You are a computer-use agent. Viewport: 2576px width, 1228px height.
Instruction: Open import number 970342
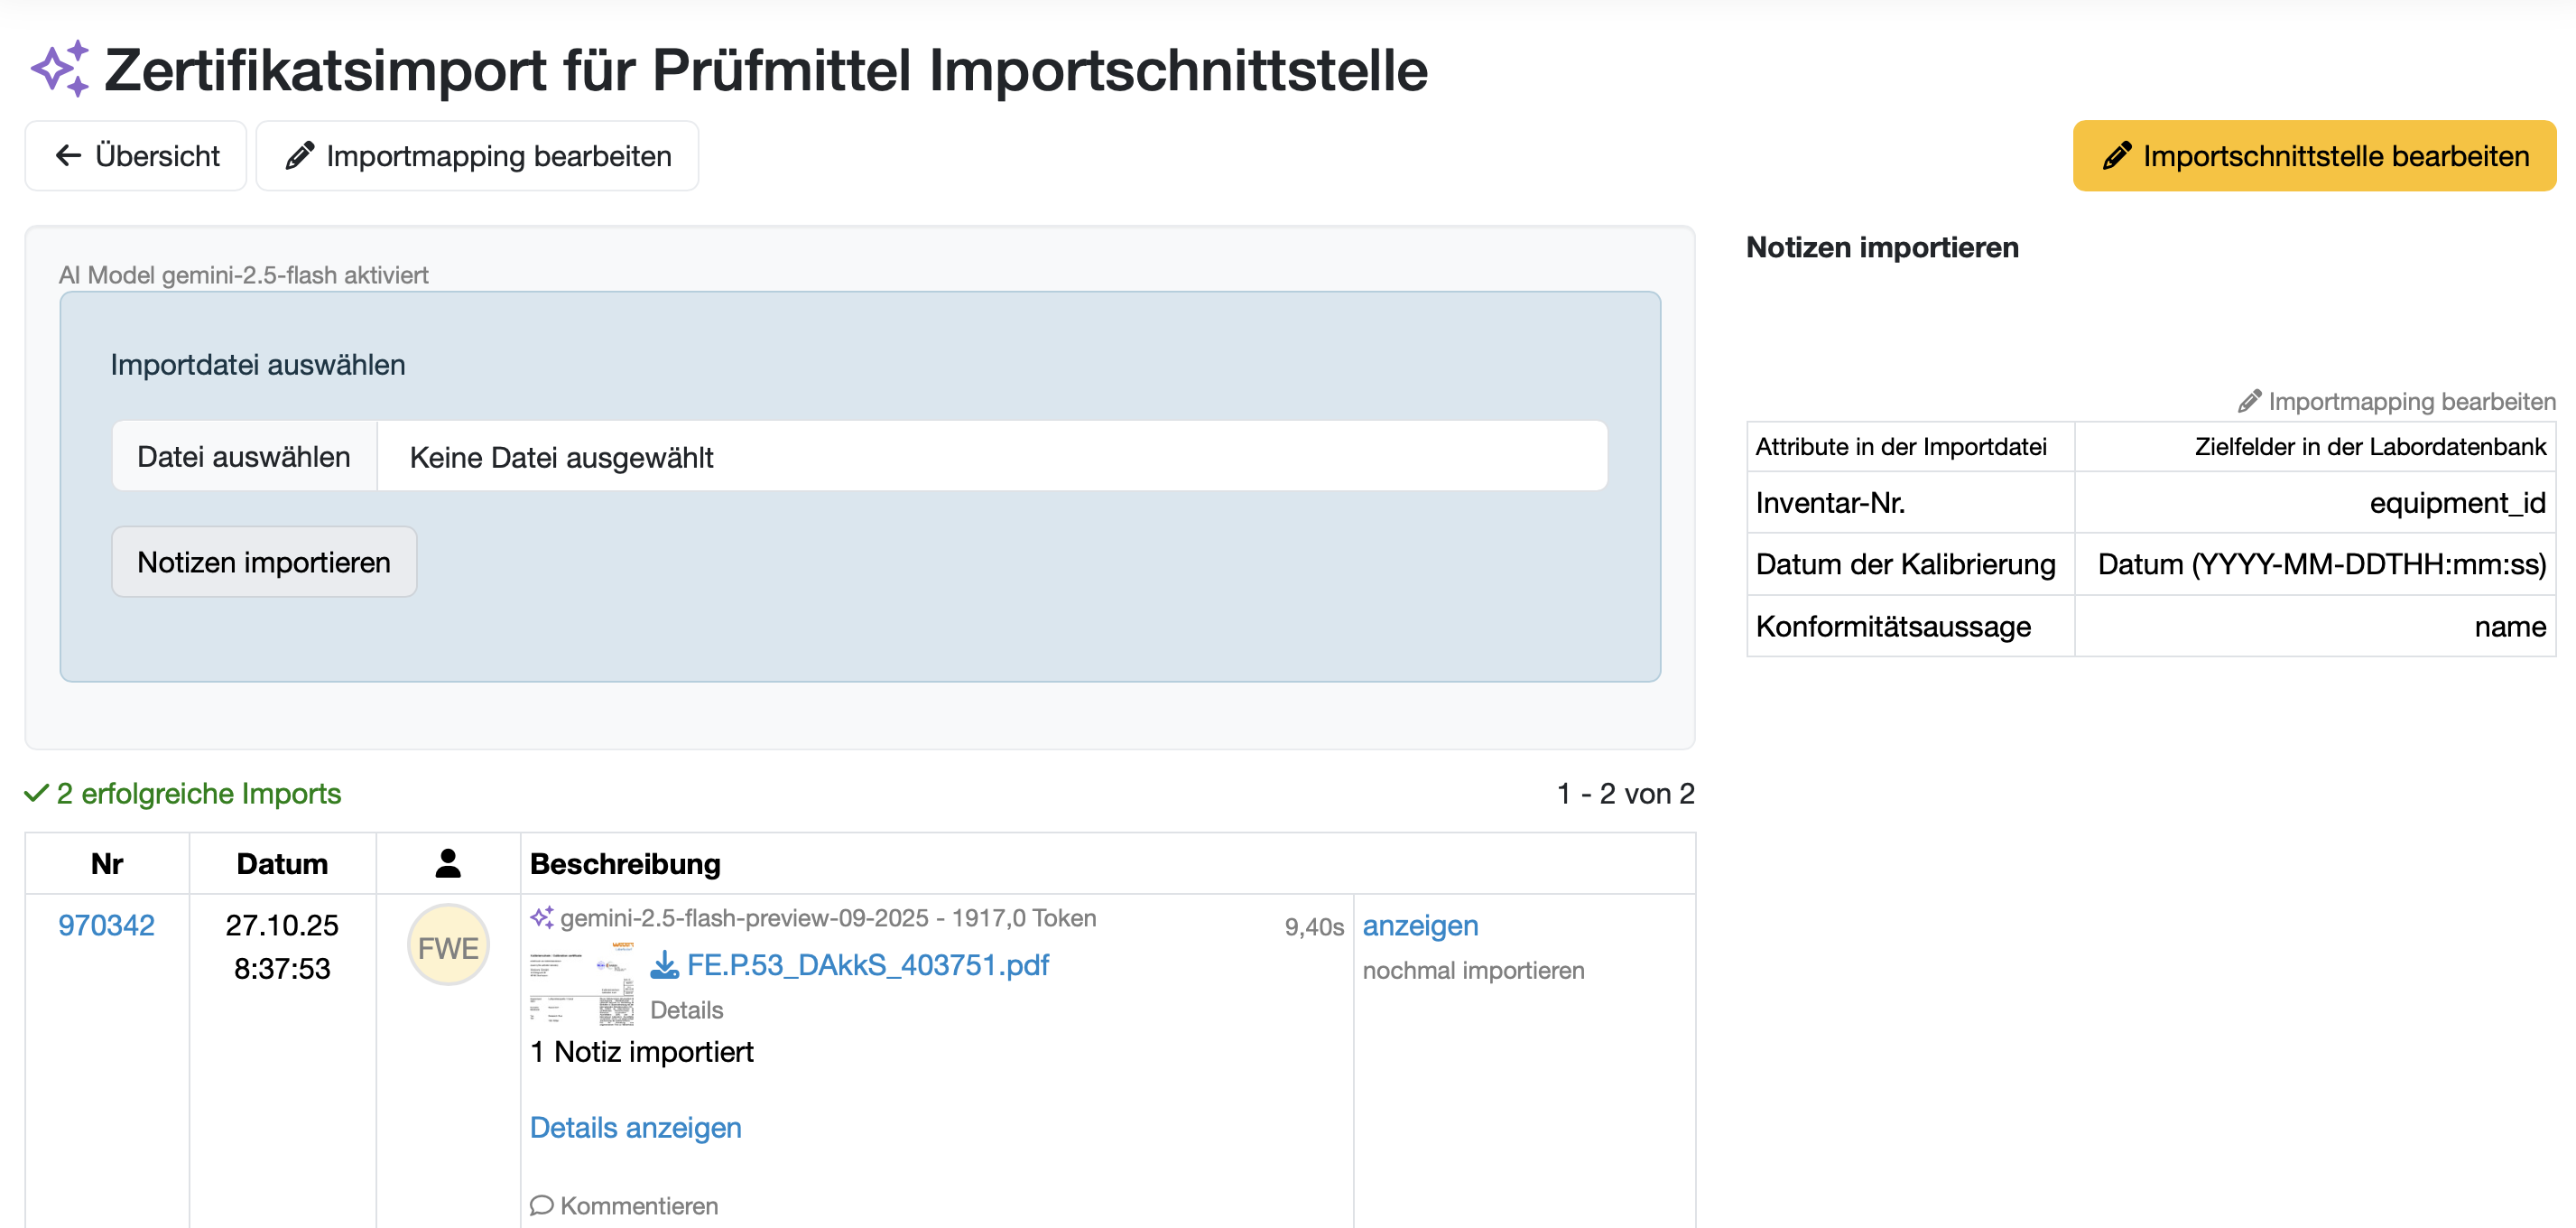click(x=106, y=925)
